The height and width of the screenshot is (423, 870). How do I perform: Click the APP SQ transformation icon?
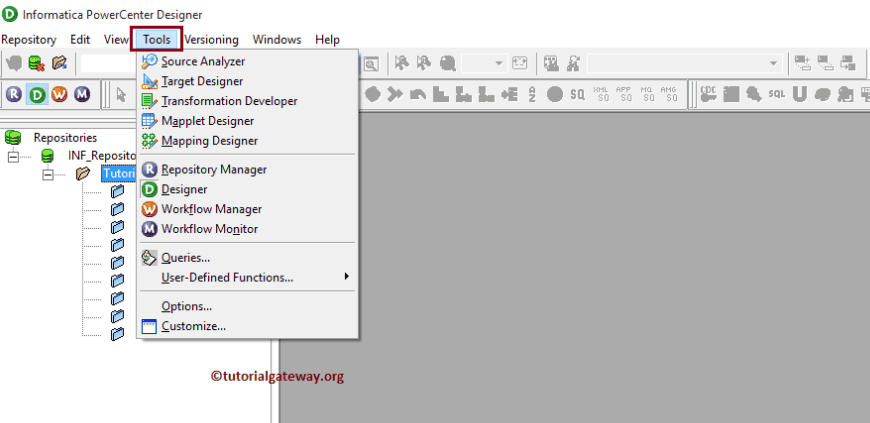624,94
